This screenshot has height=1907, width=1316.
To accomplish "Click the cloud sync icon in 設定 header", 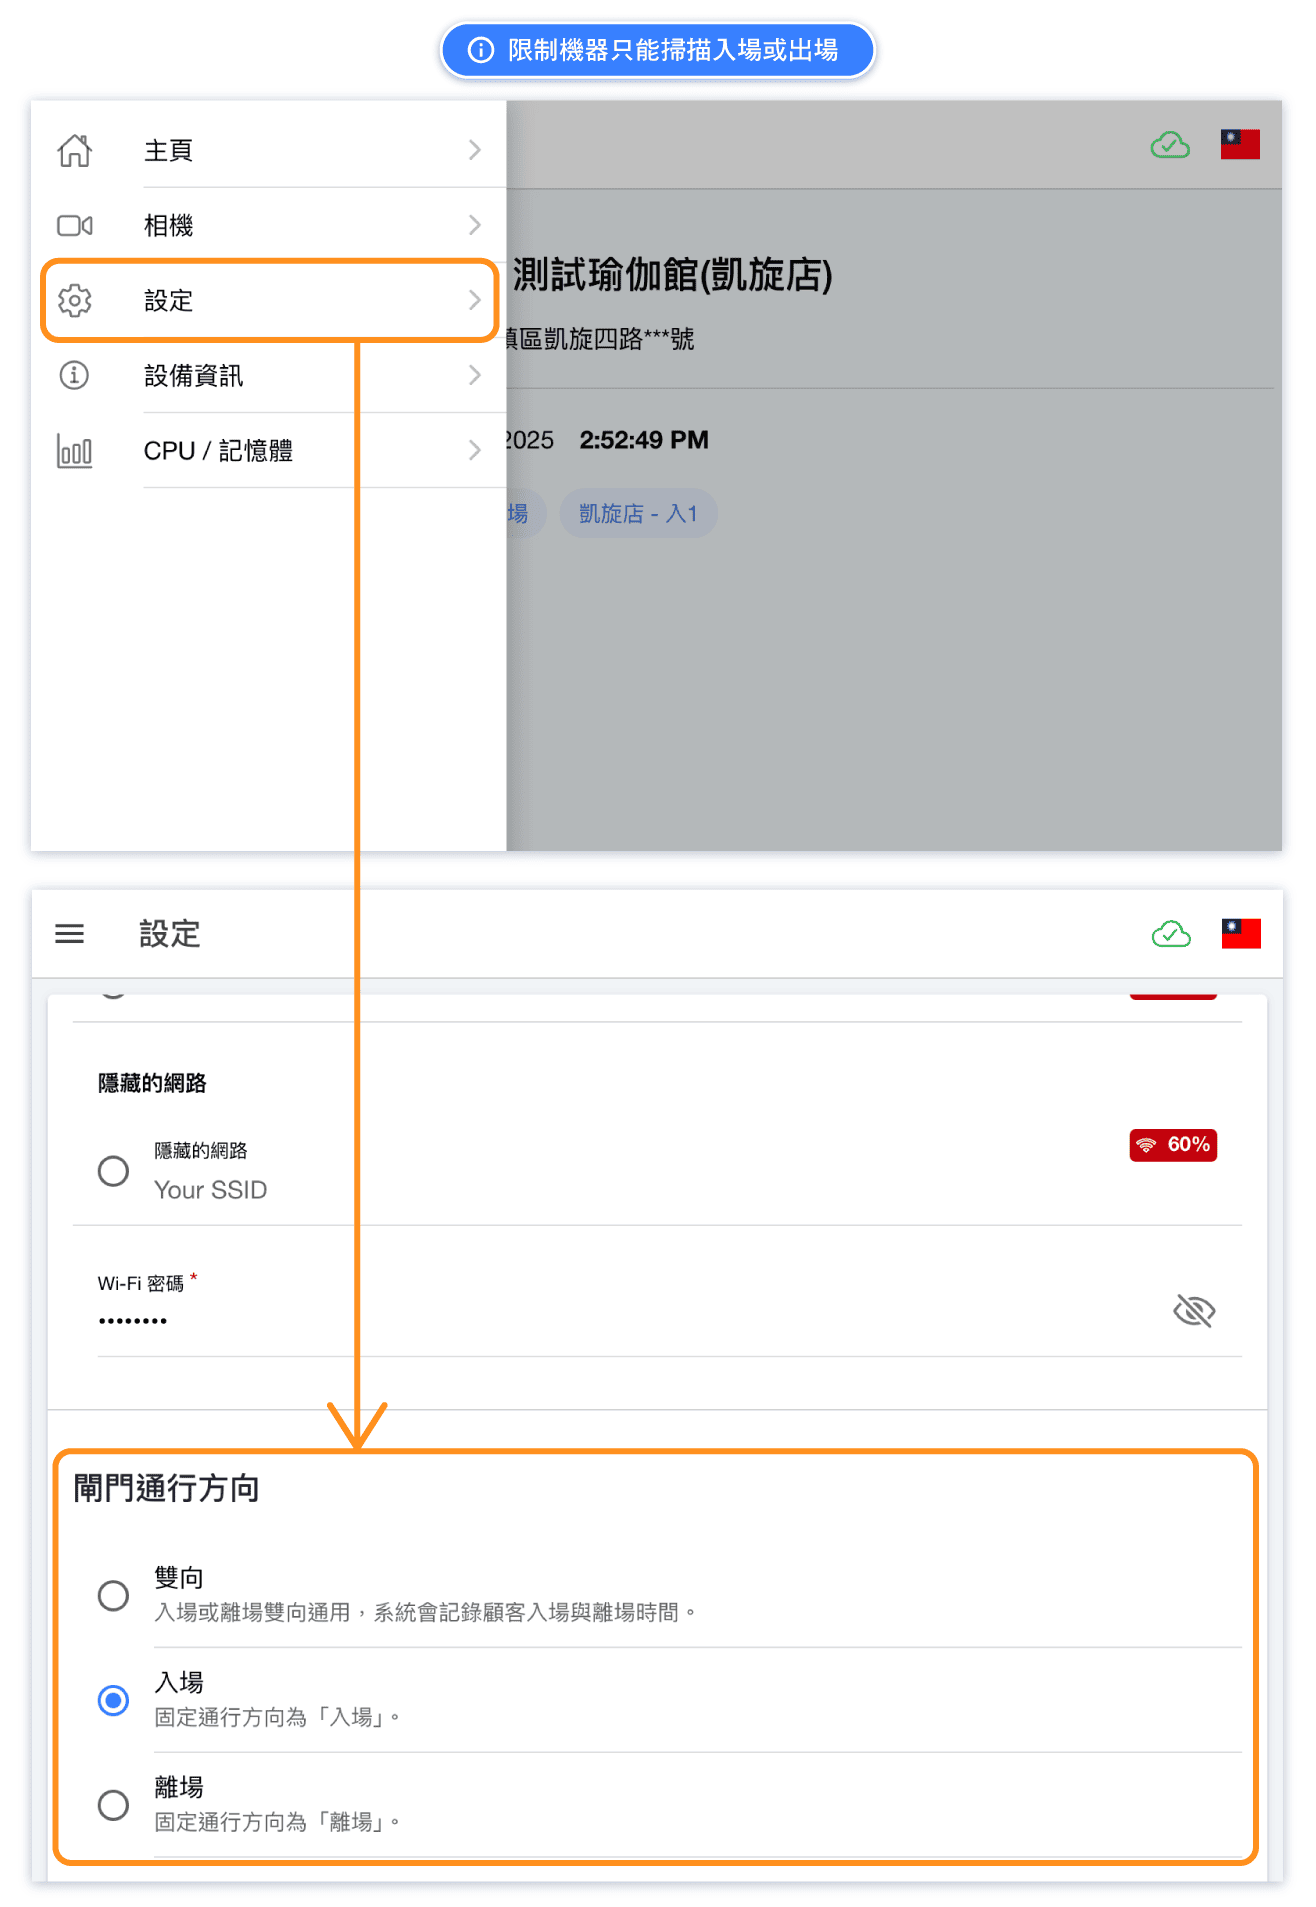I will click(x=1171, y=934).
